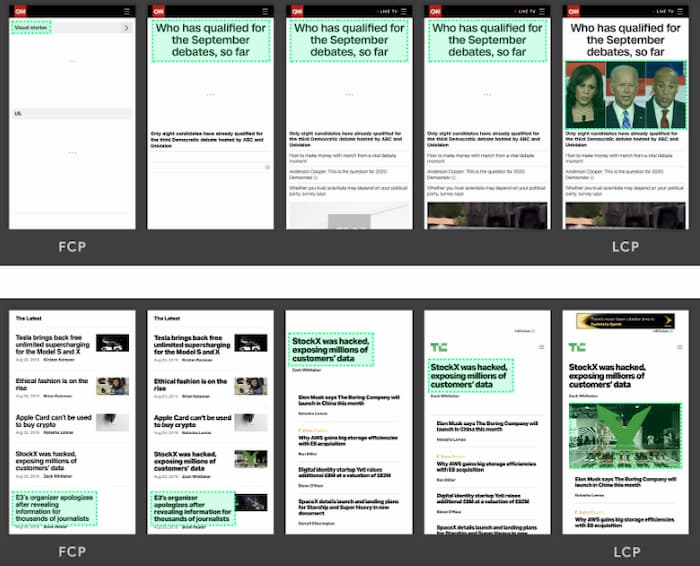Viewport: 700px width, 566px height.
Task: Click the small StockX thumbnail in the second TechCrunch frame
Action: click(251, 459)
